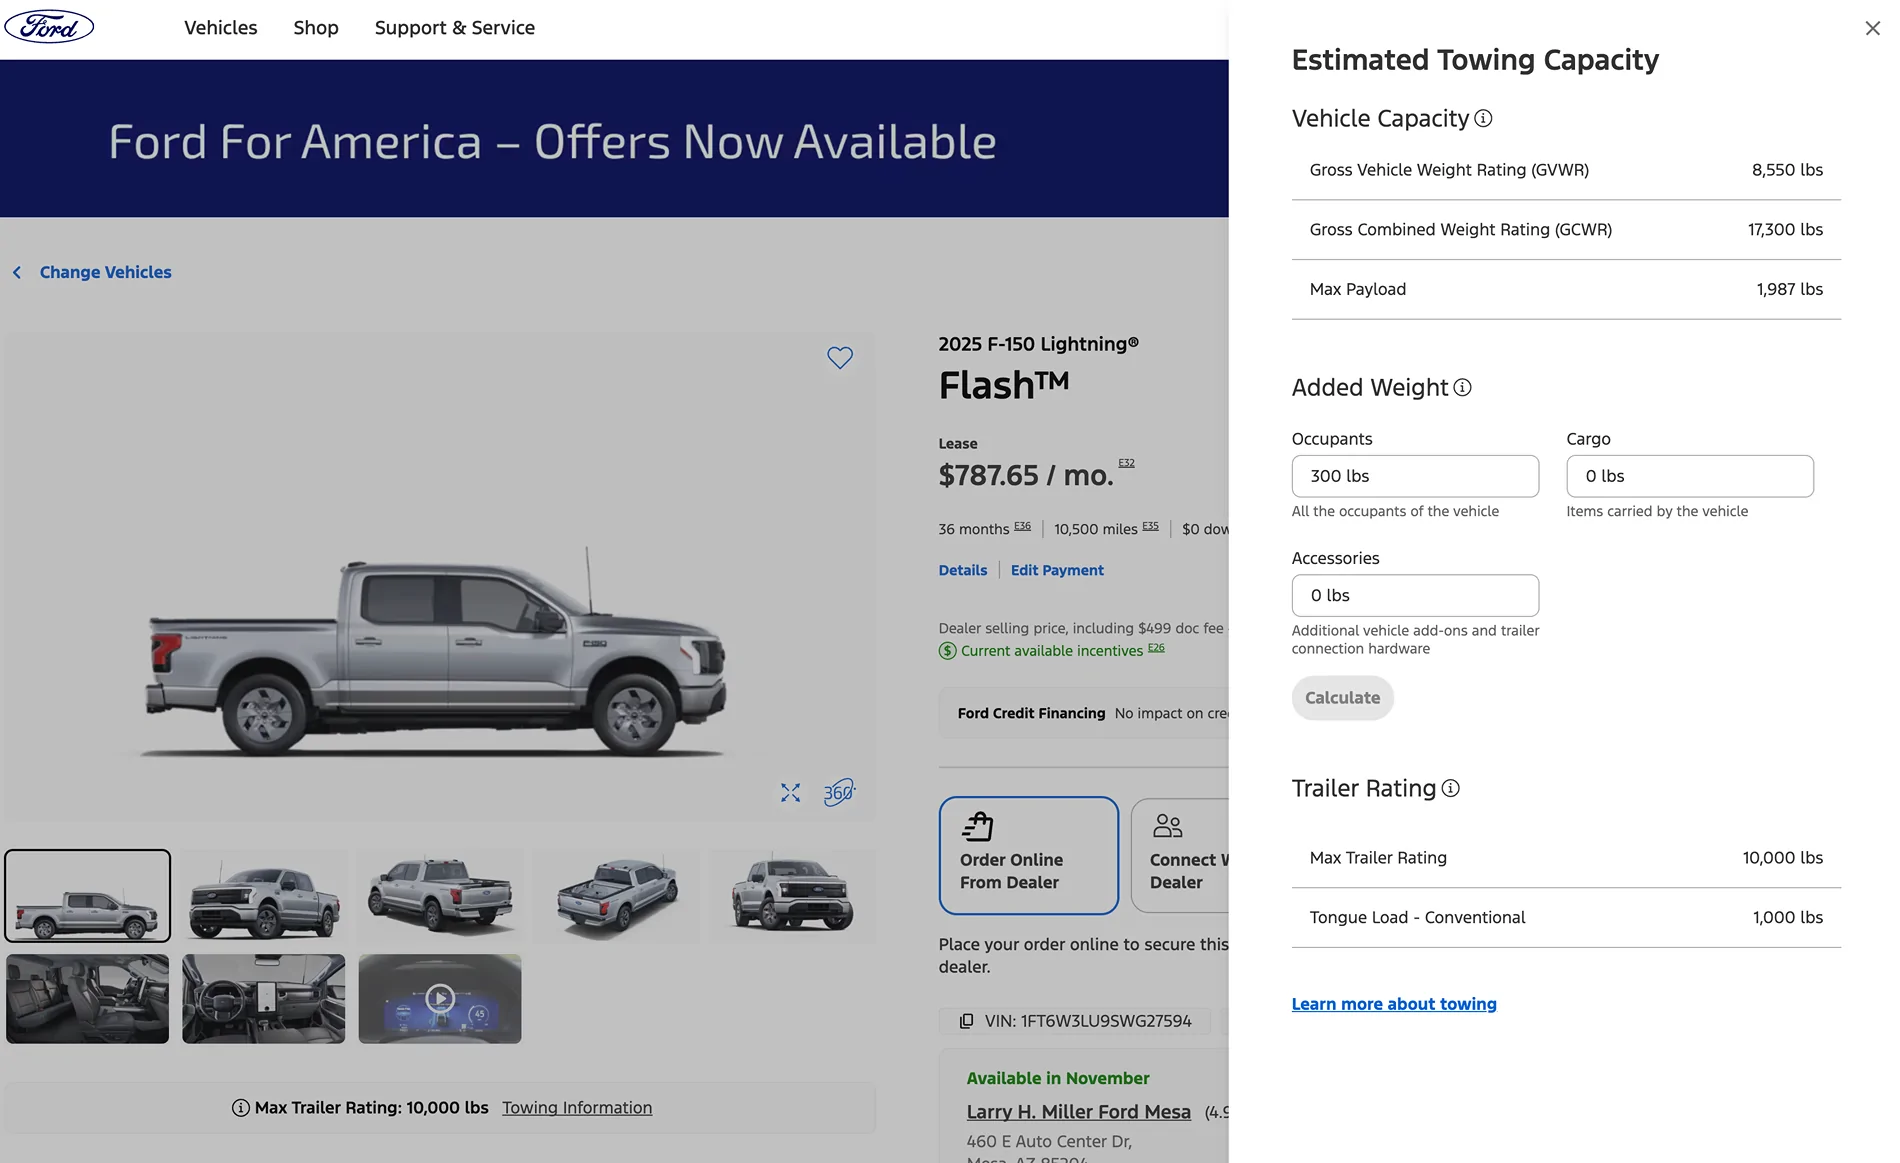The width and height of the screenshot is (1900, 1163).
Task: Open the Support & Service menu
Action: pos(455,28)
